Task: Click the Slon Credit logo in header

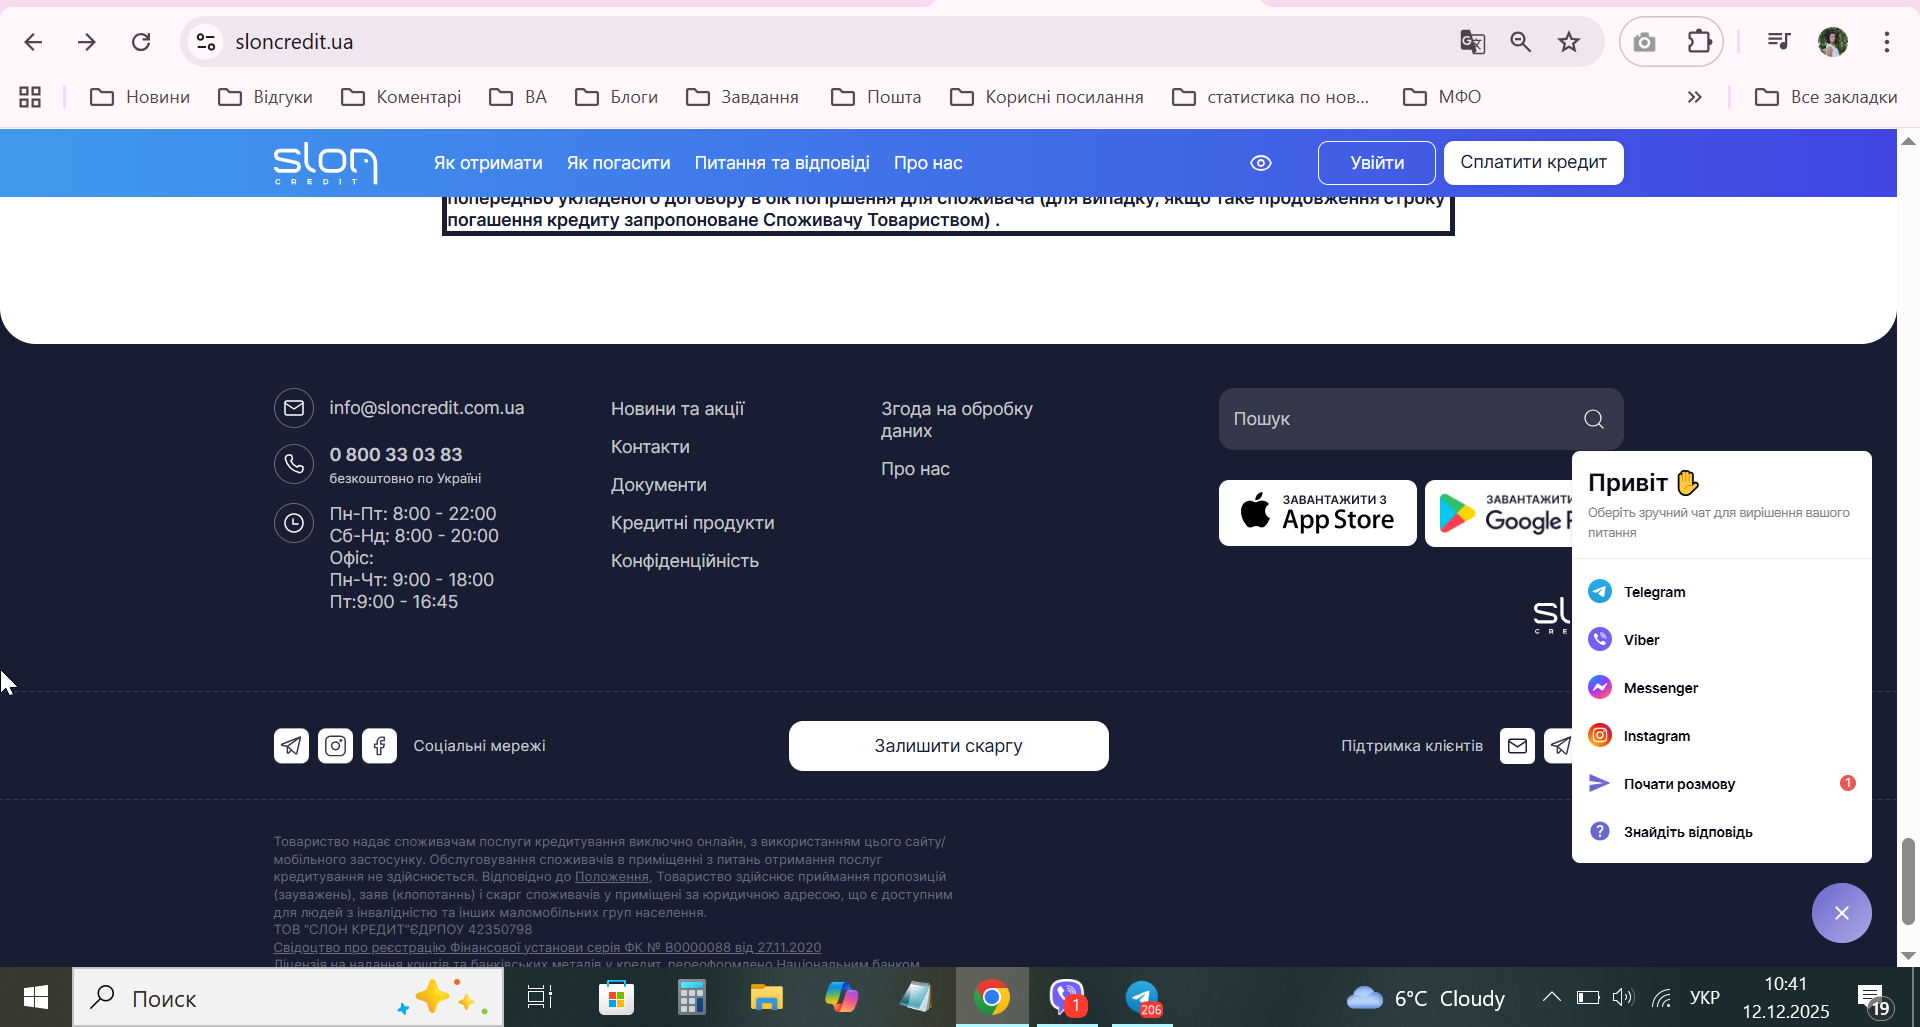Action: tap(325, 163)
